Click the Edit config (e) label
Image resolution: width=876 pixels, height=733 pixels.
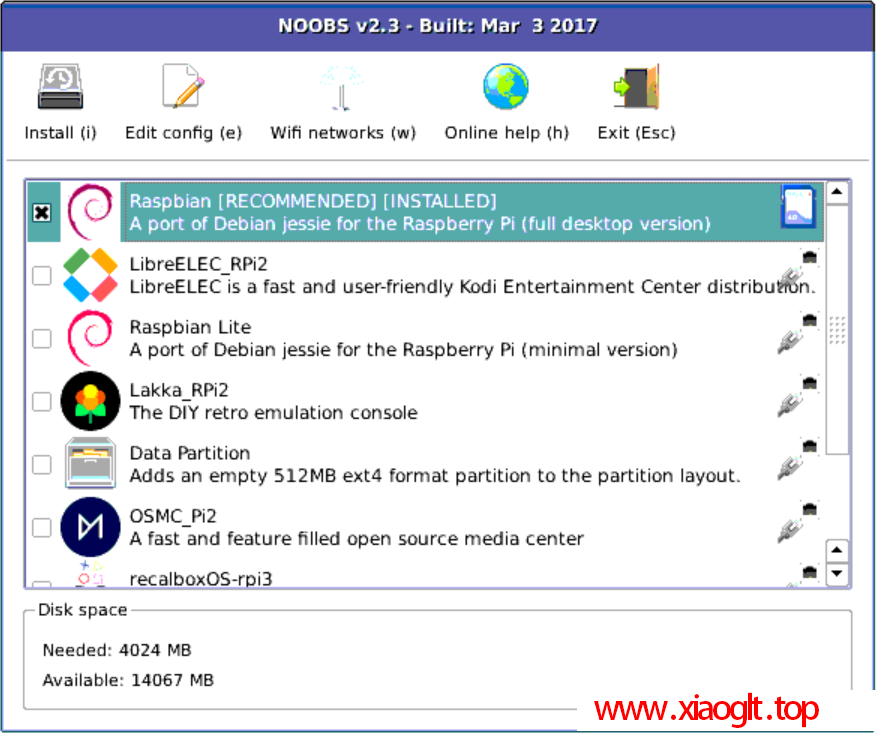pos(183,133)
